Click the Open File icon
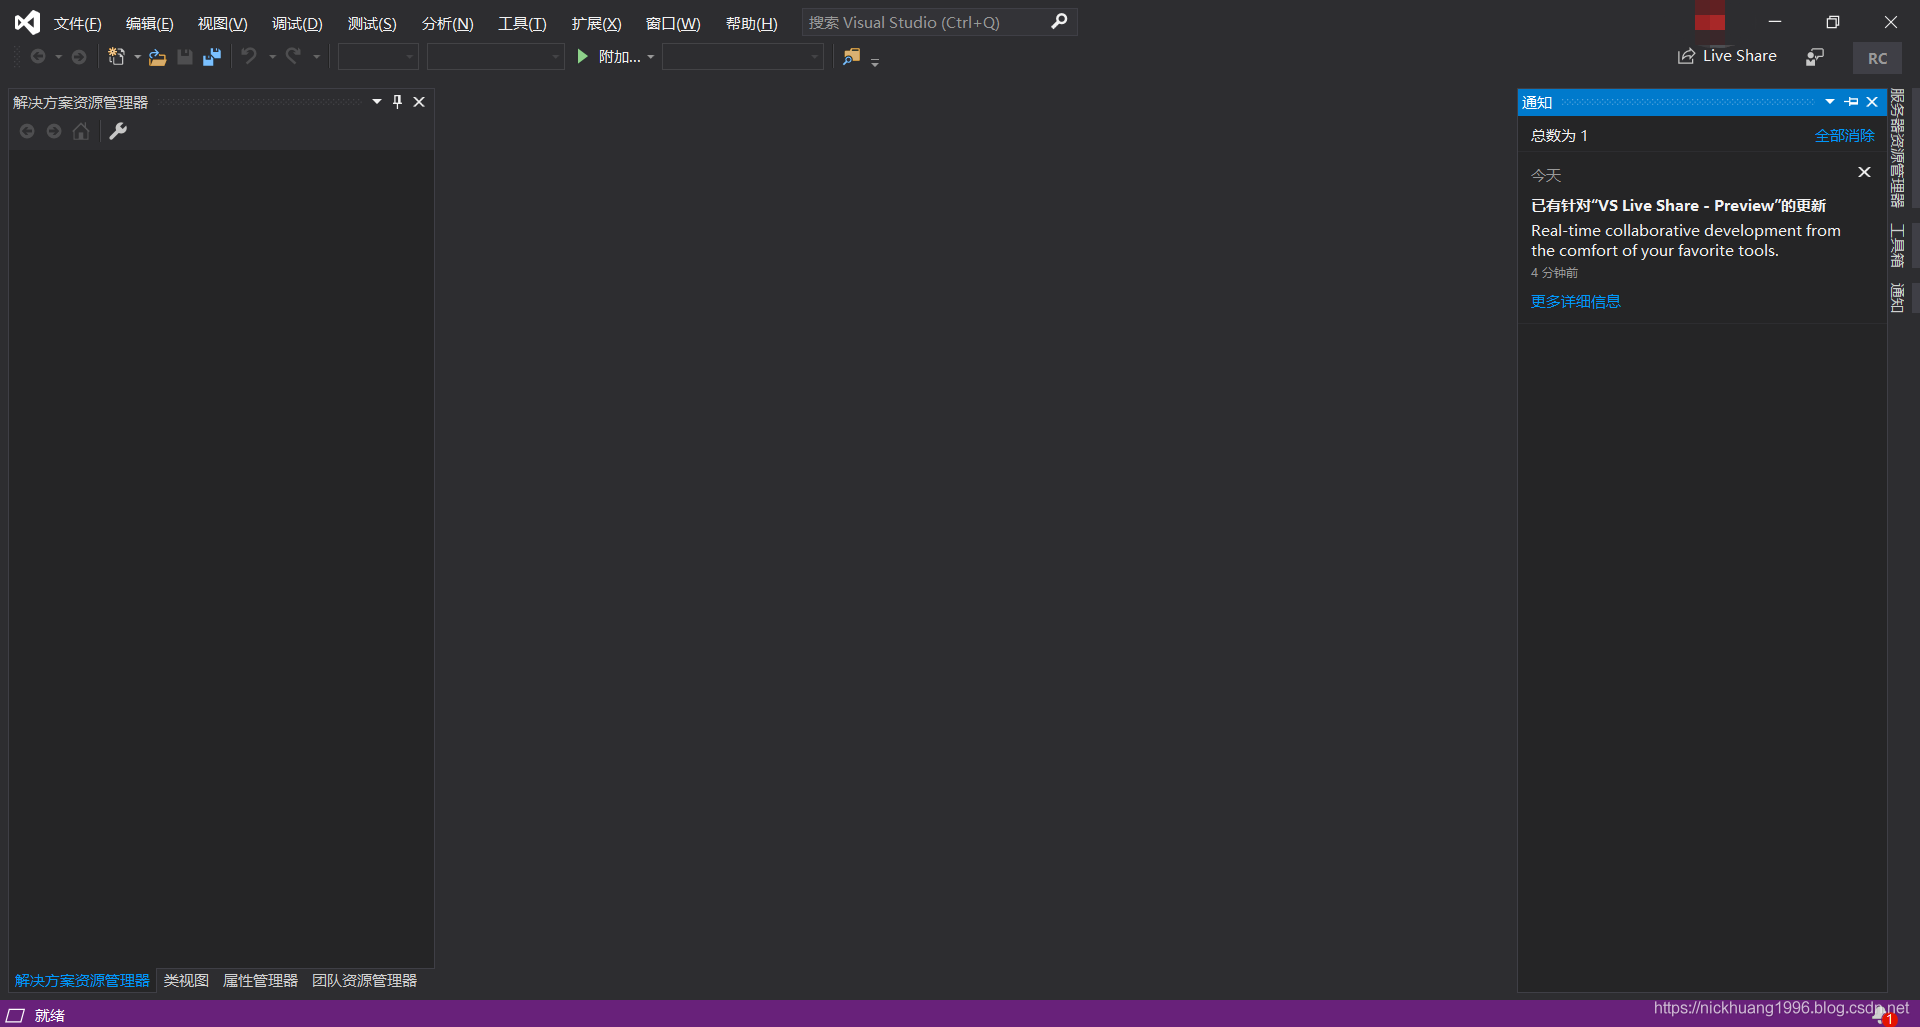 (157, 56)
